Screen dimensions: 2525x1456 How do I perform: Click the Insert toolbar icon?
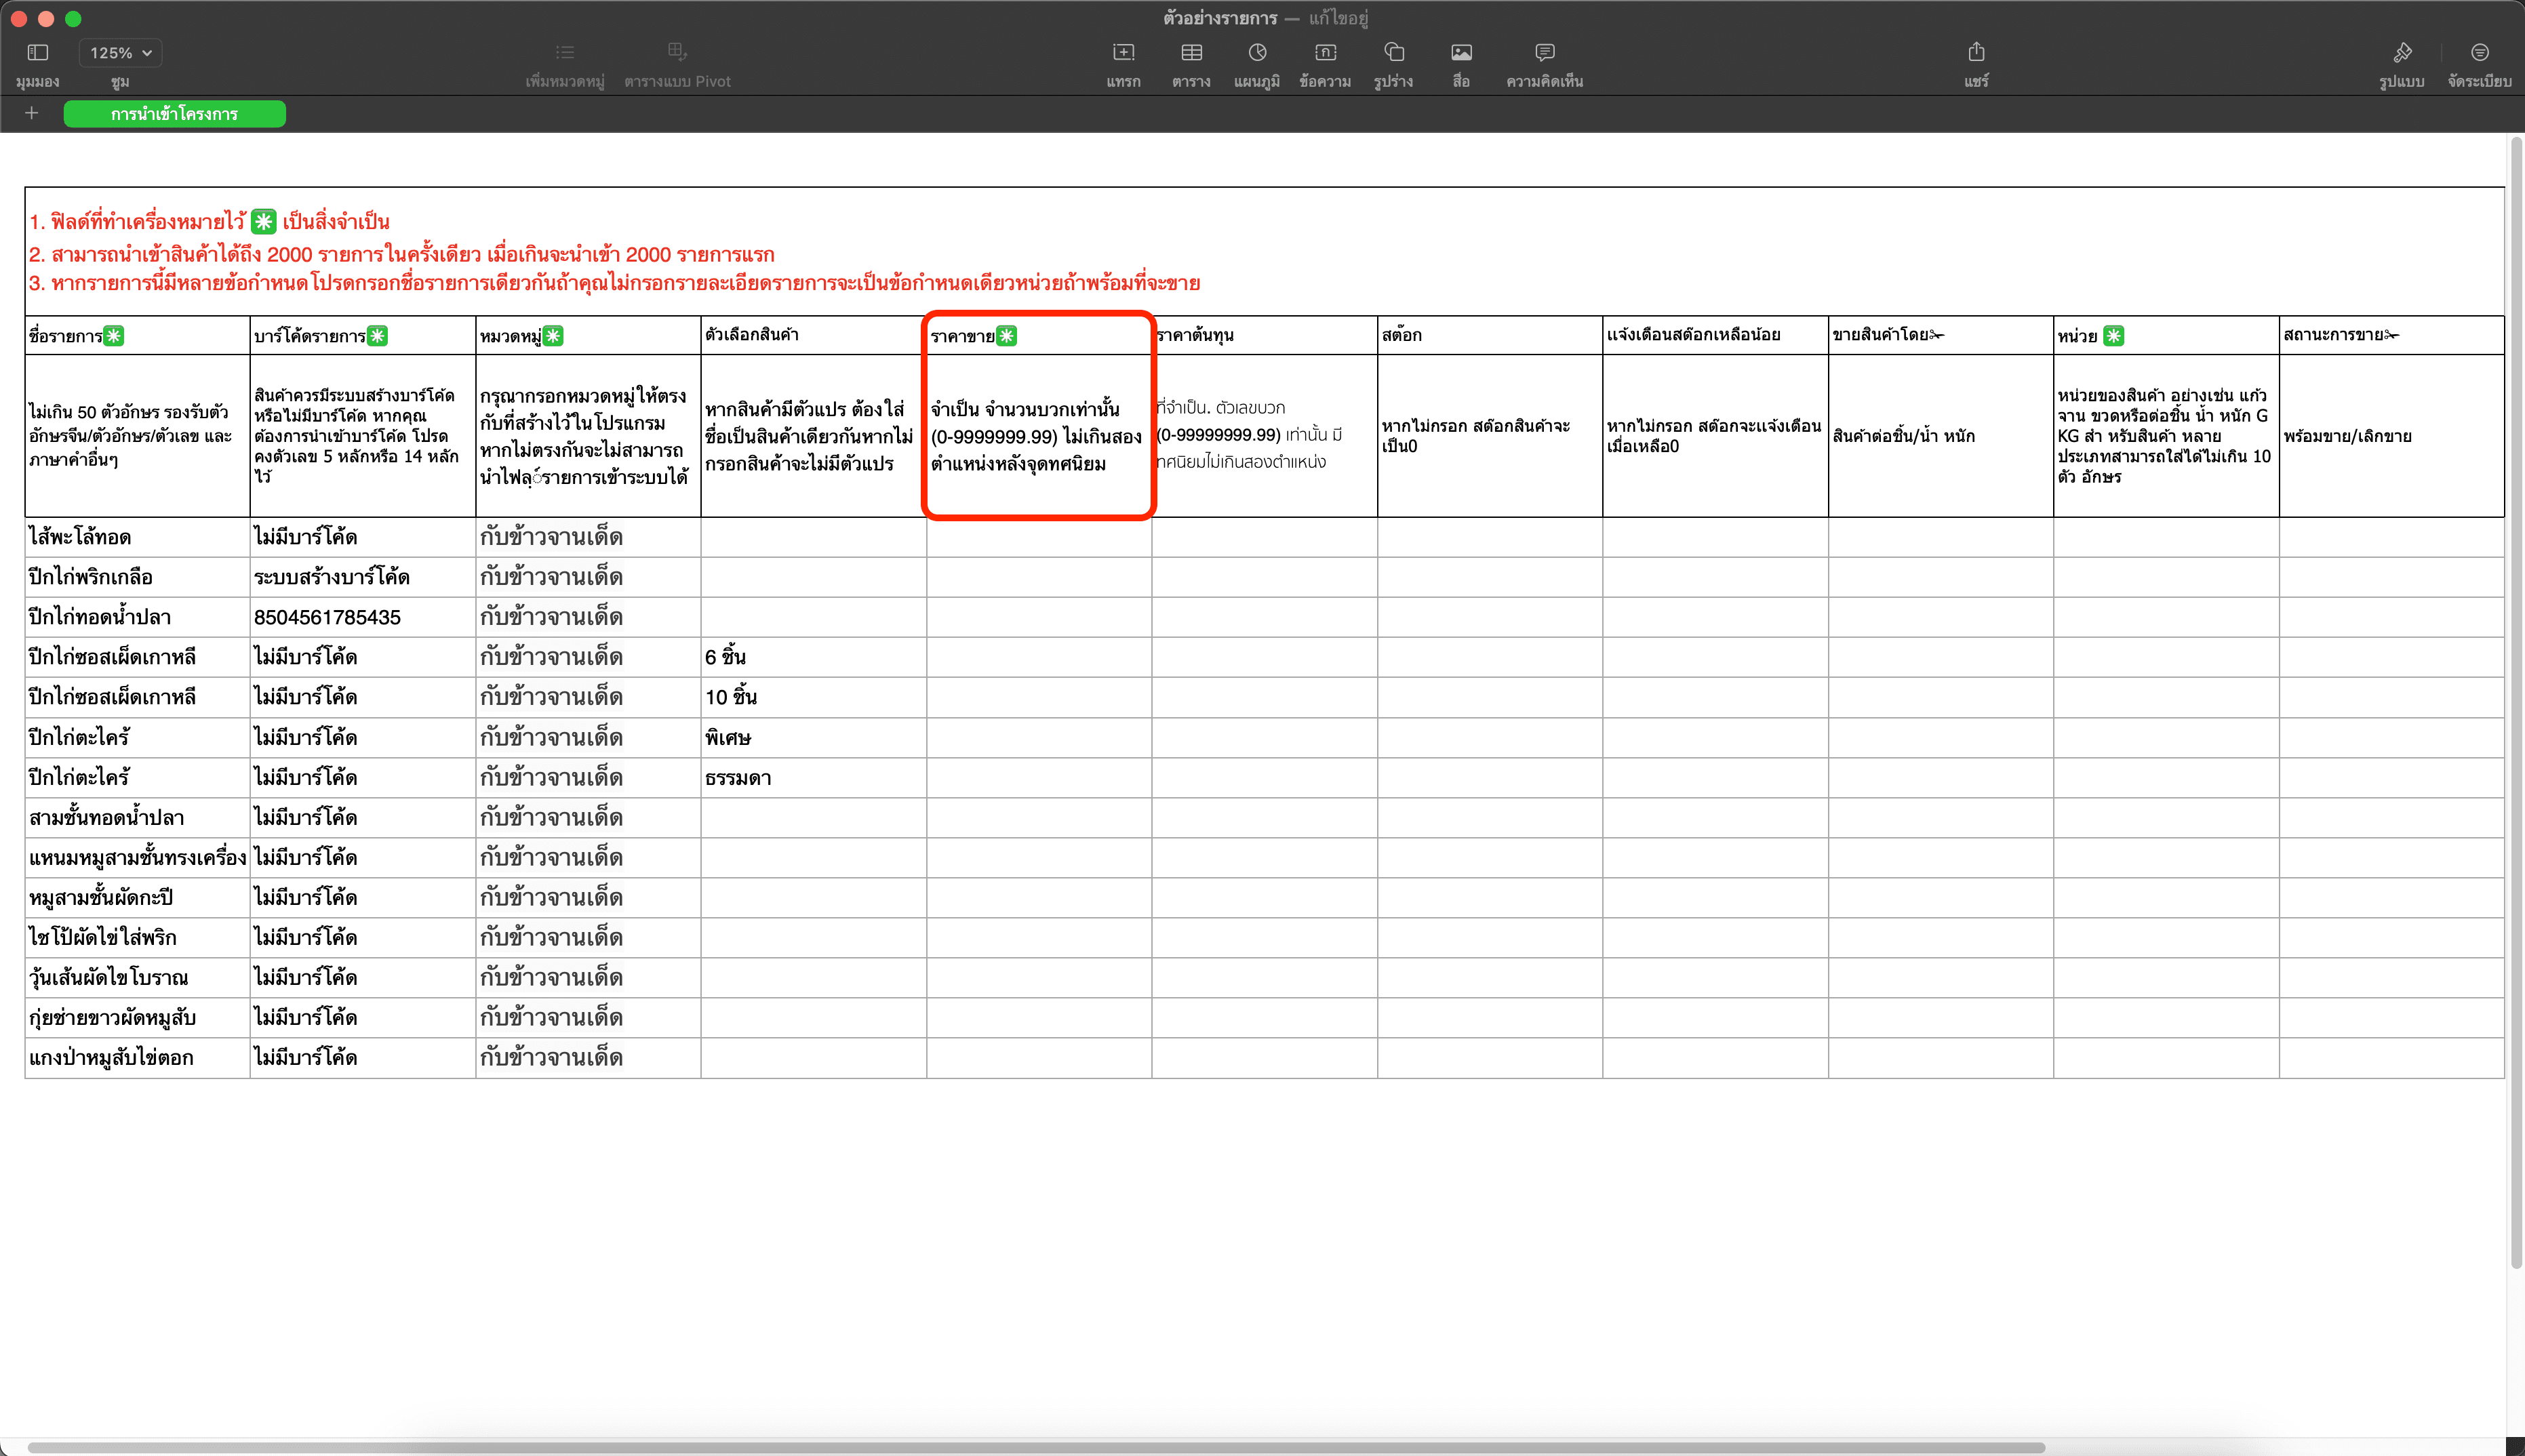pos(1123,52)
